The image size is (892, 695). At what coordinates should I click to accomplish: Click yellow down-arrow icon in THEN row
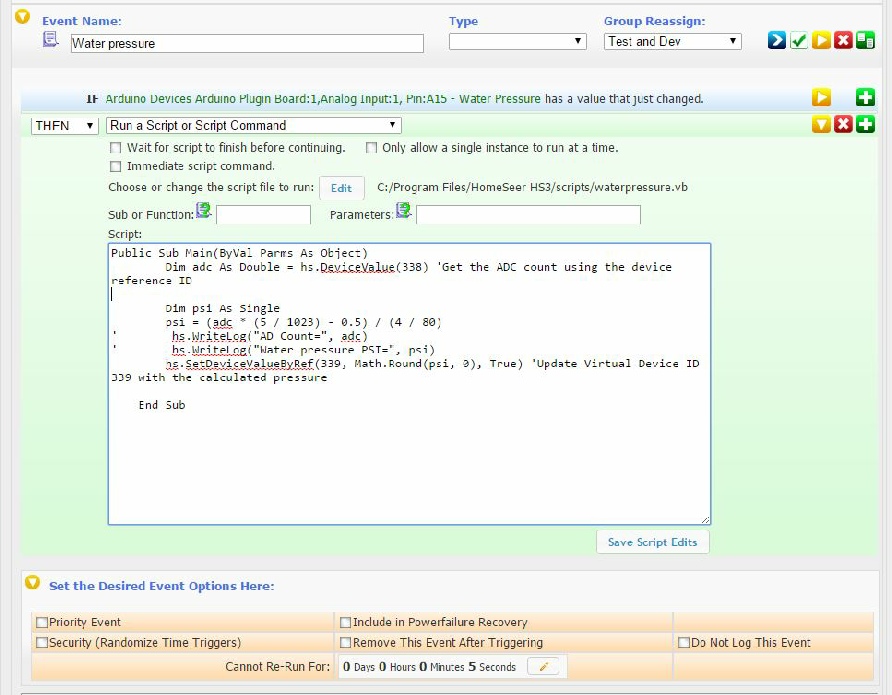821,124
